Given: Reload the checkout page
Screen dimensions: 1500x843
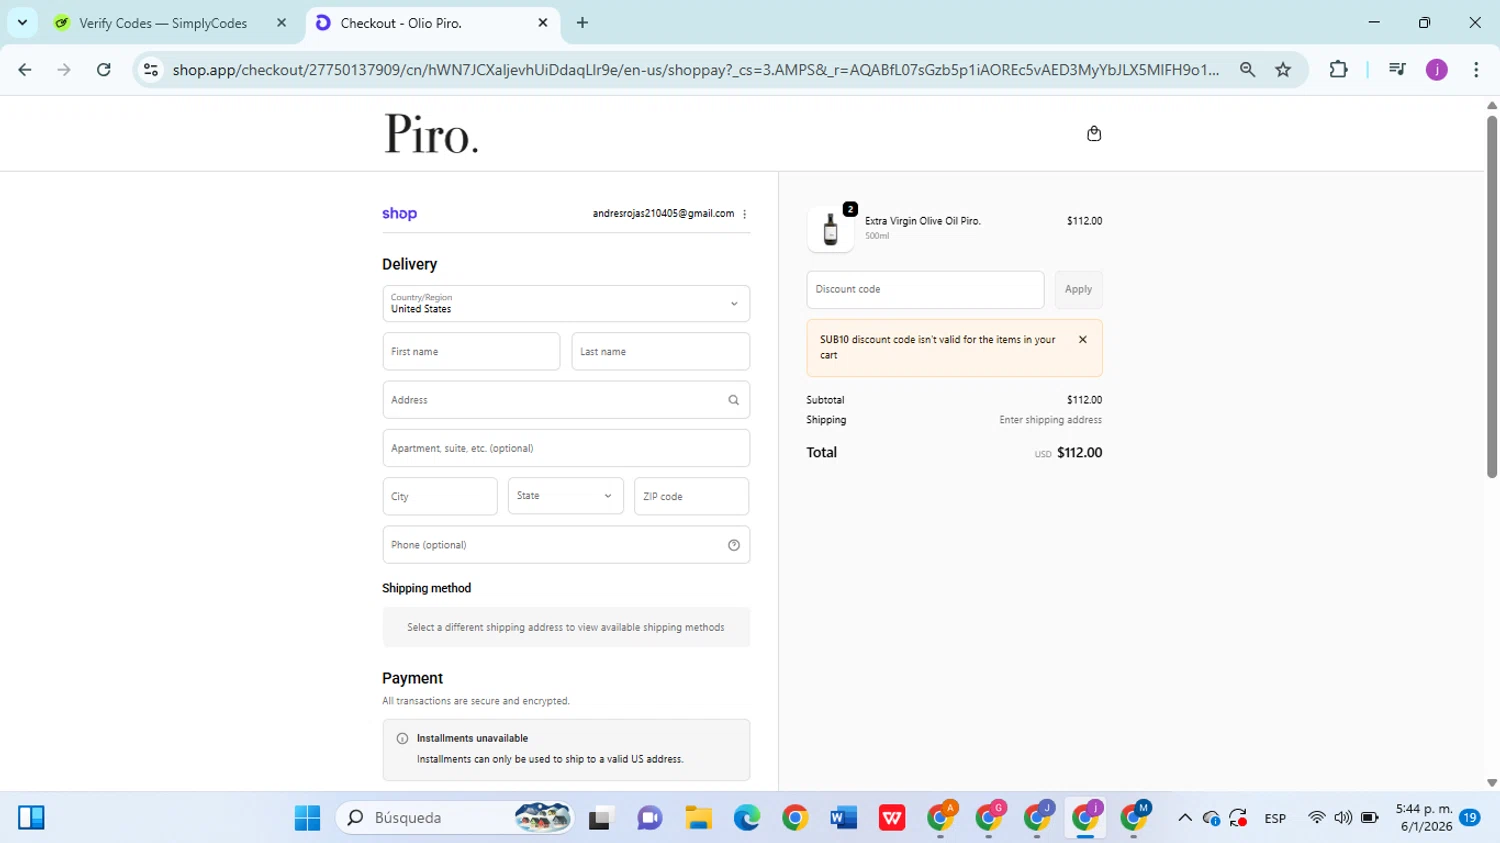Looking at the screenshot, I should point(104,69).
